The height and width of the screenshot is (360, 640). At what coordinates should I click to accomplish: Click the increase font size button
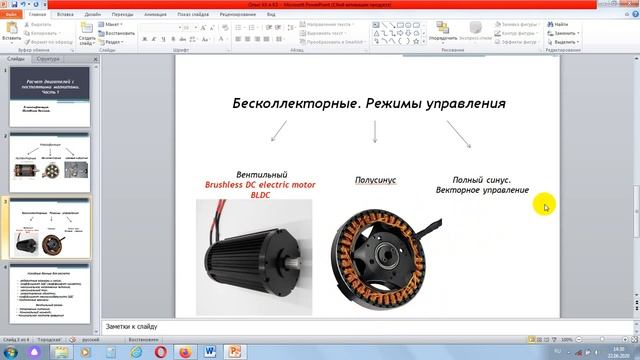pyautogui.click(x=203, y=28)
